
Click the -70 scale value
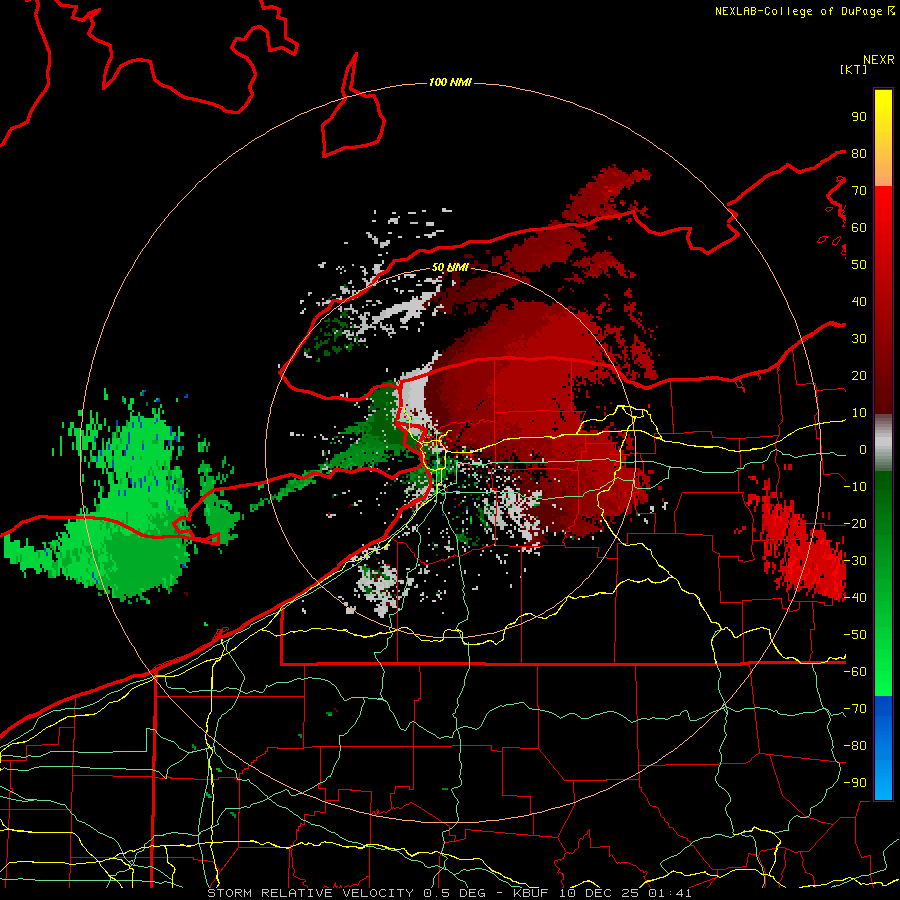pos(855,709)
